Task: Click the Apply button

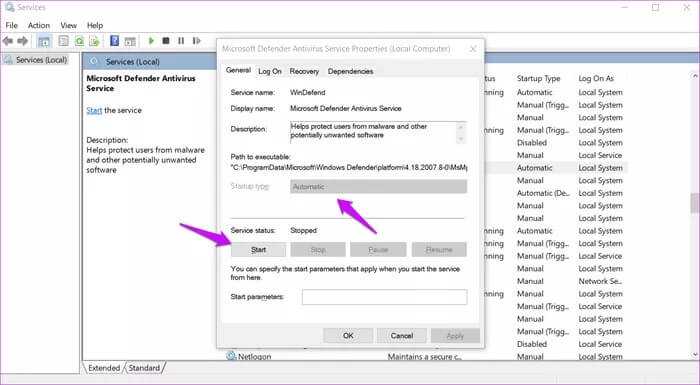Action: pos(455,335)
